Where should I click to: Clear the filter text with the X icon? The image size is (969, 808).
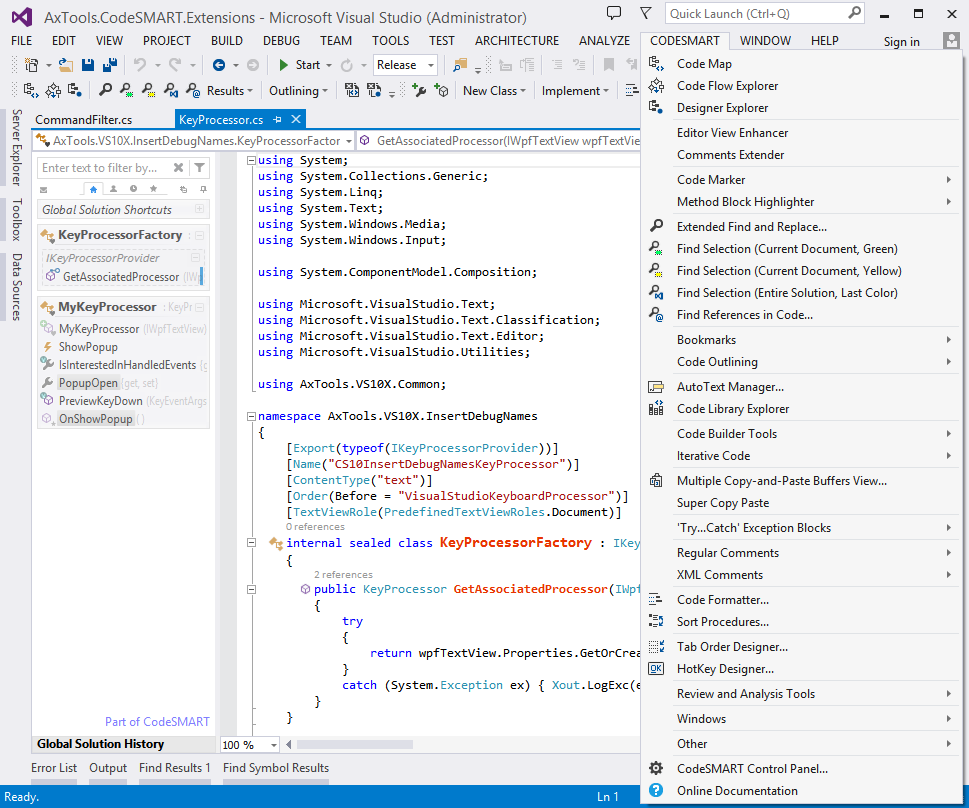pos(179,168)
